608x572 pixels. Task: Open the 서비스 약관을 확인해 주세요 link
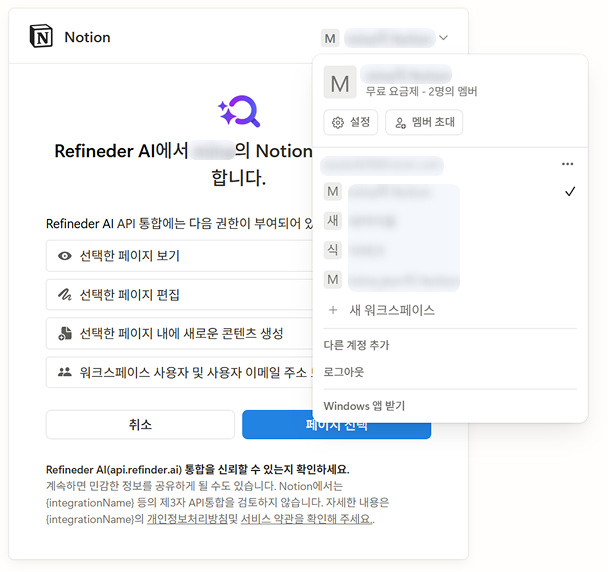pos(306,519)
